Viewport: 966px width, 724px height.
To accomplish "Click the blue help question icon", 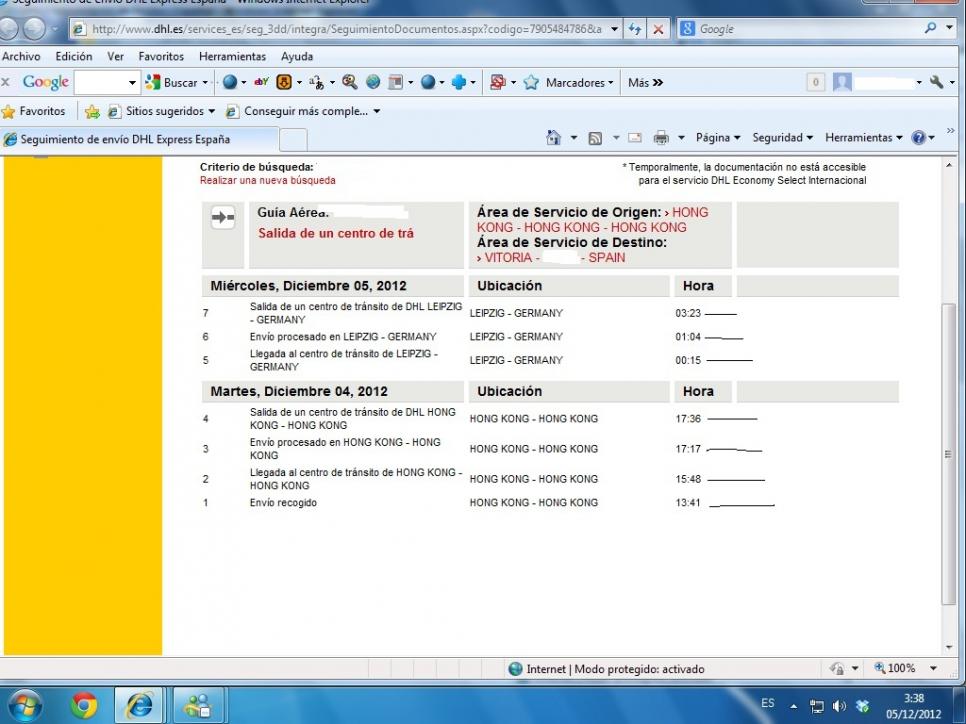I will (918, 138).
